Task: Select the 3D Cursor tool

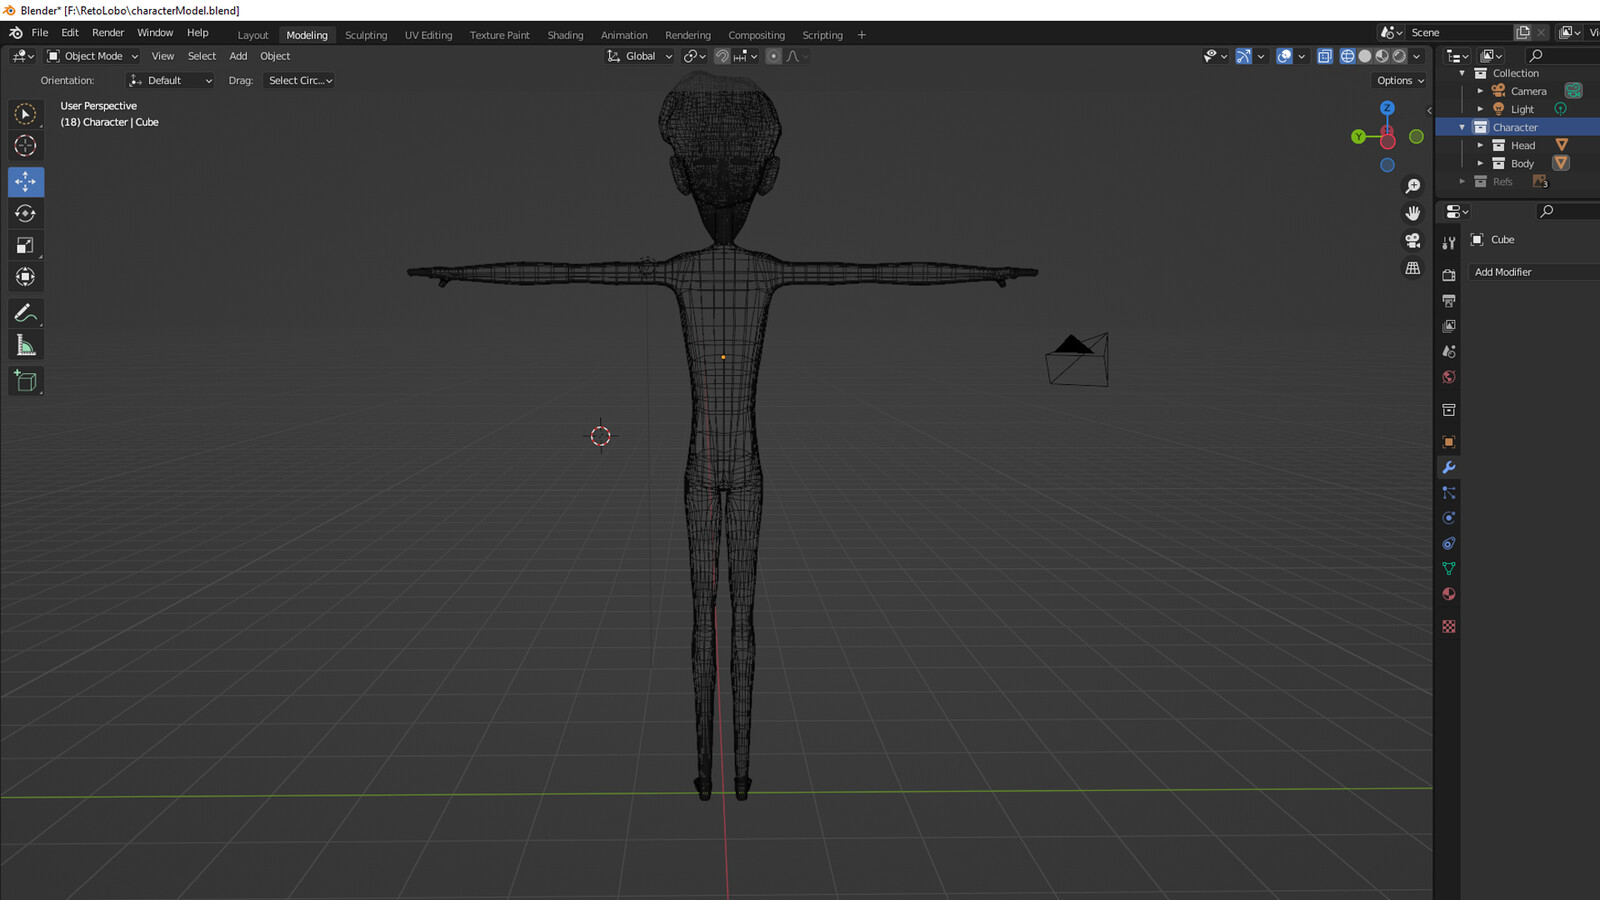Action: (x=26, y=146)
